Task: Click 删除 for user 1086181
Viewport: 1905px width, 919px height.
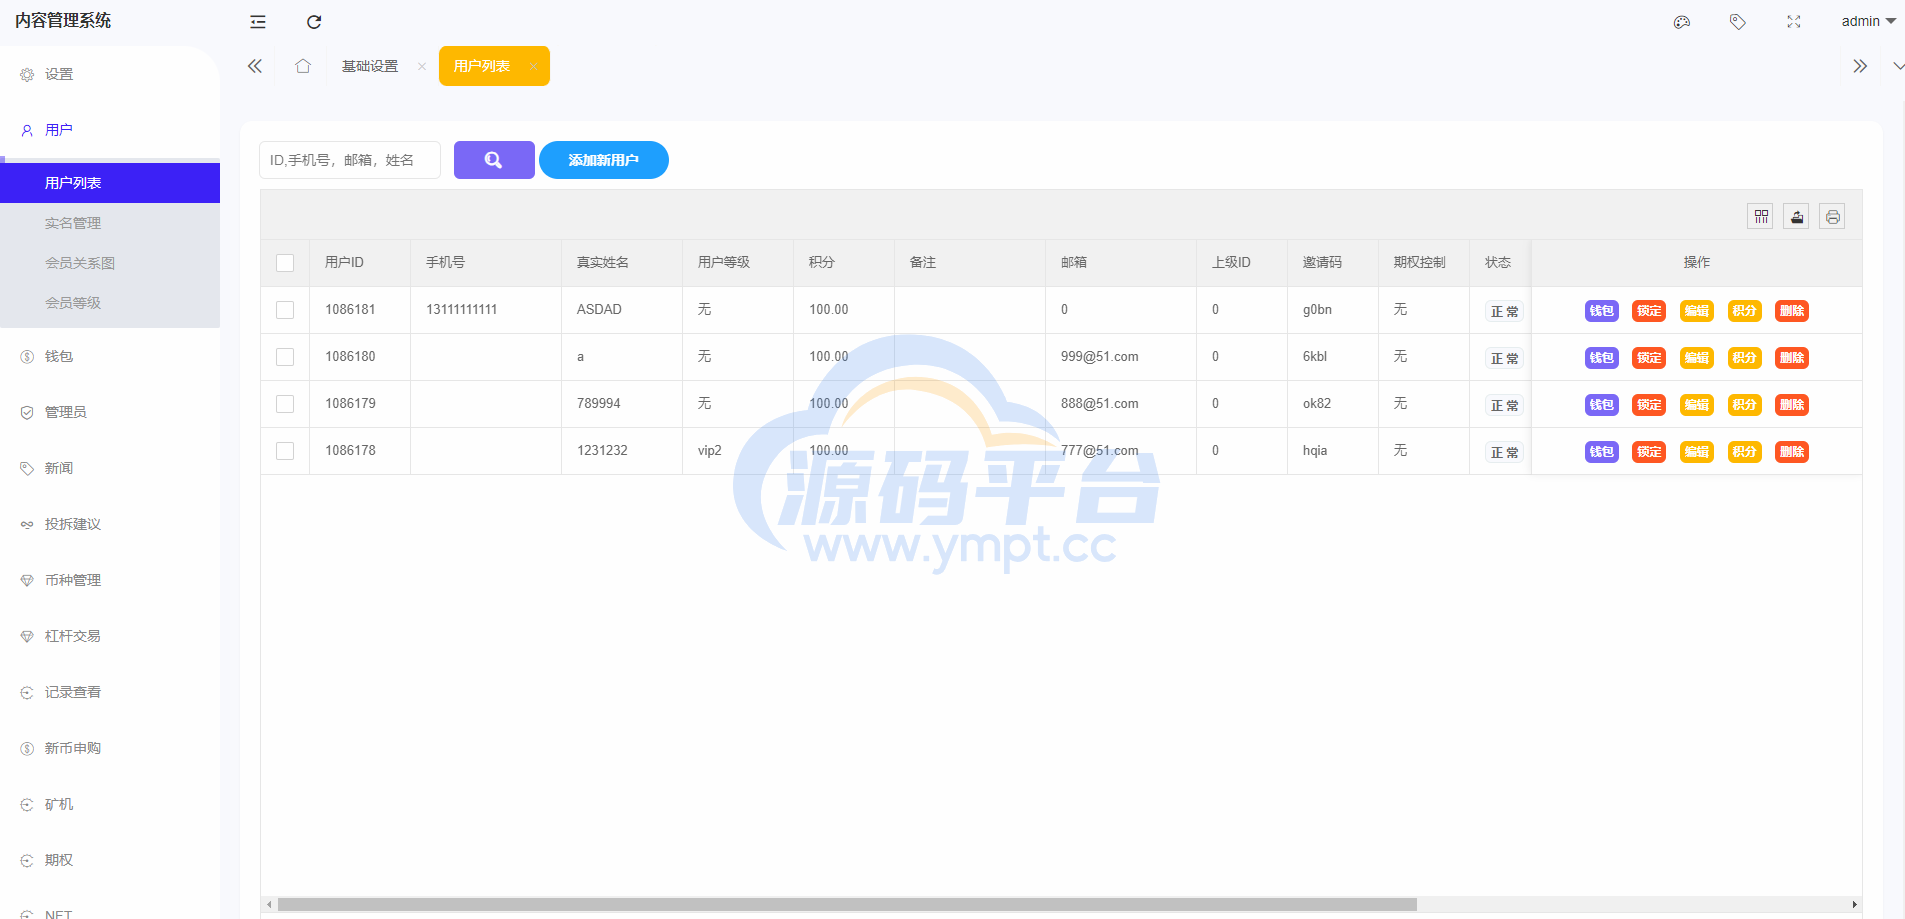Action: point(1792,311)
